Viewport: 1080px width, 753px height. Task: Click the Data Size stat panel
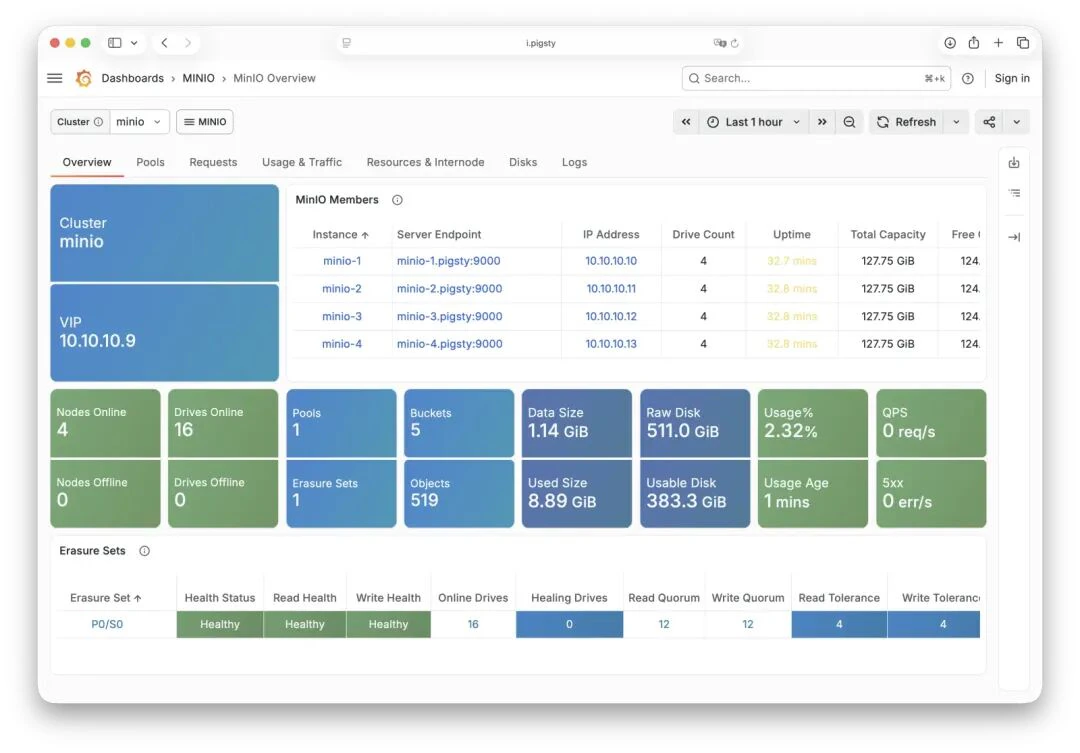click(577, 423)
